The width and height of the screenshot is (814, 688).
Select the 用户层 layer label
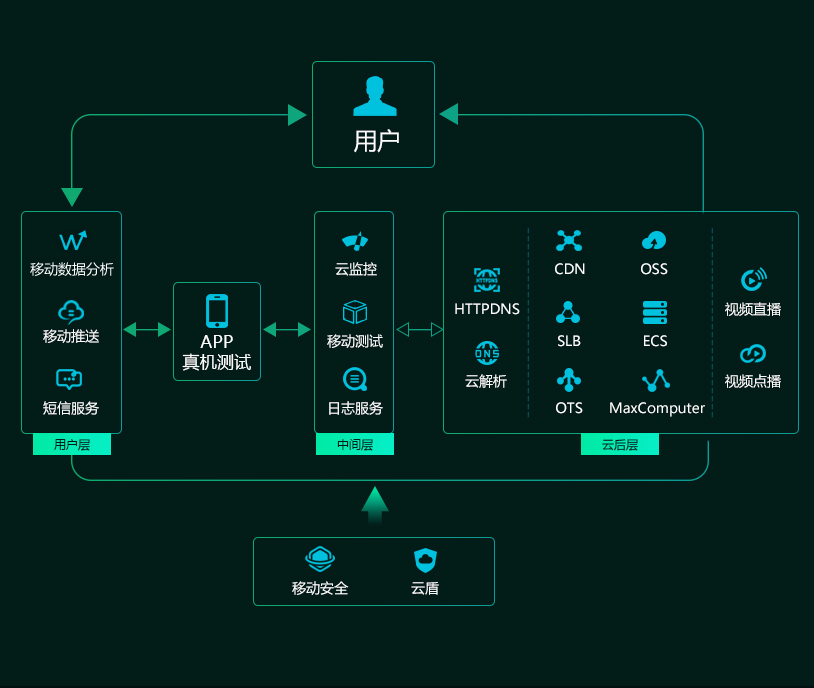[72, 444]
